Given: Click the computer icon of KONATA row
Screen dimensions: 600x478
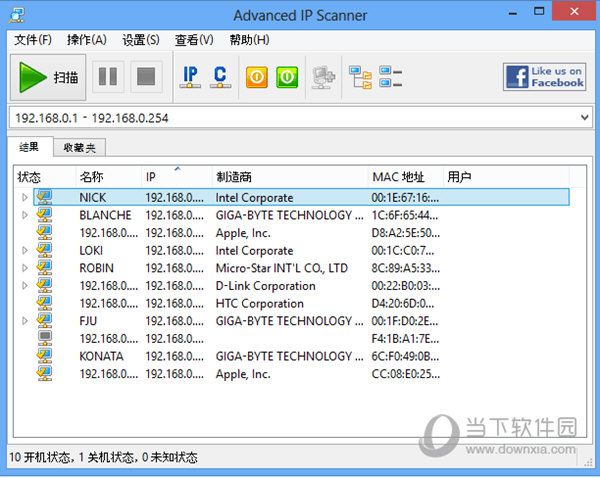Looking at the screenshot, I should click(x=44, y=356).
